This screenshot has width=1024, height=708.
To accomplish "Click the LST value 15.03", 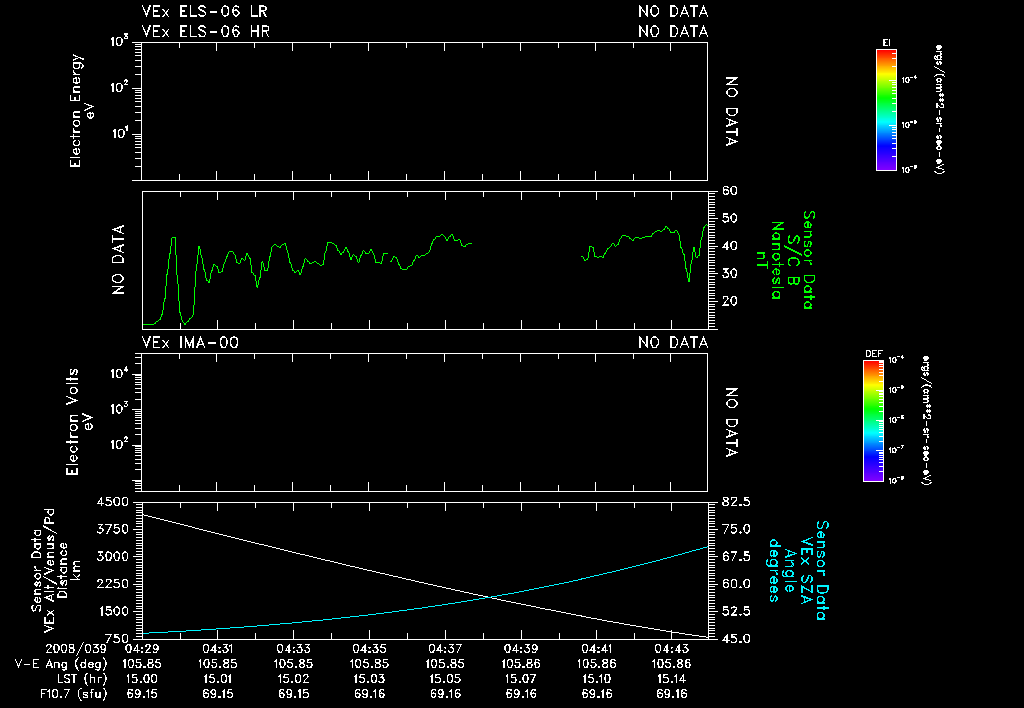I will [x=369, y=679].
